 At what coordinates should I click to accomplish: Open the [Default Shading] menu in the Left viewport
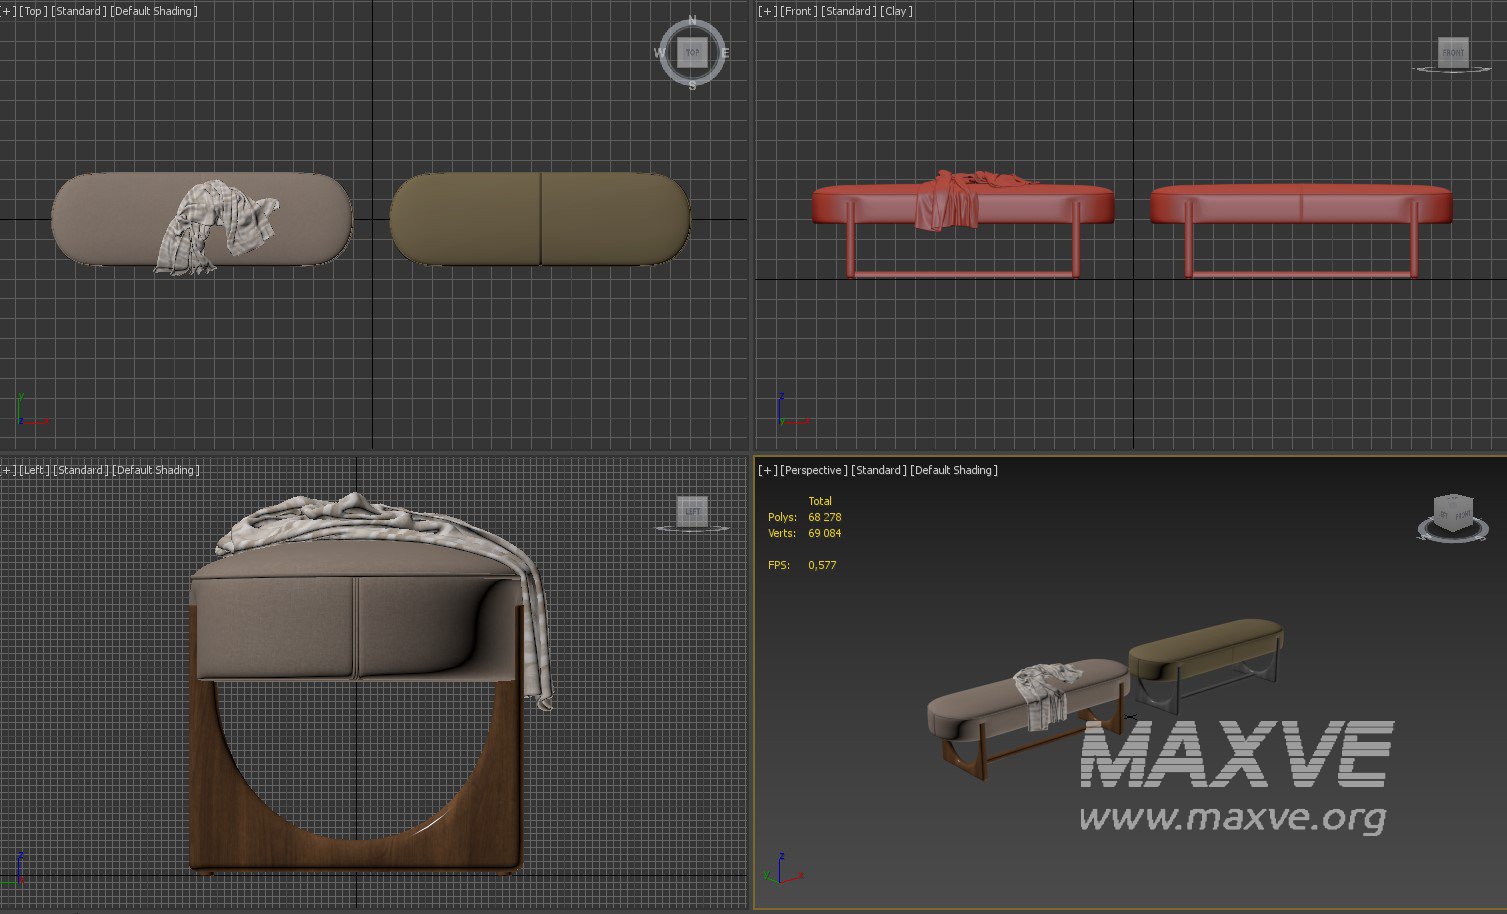155,470
